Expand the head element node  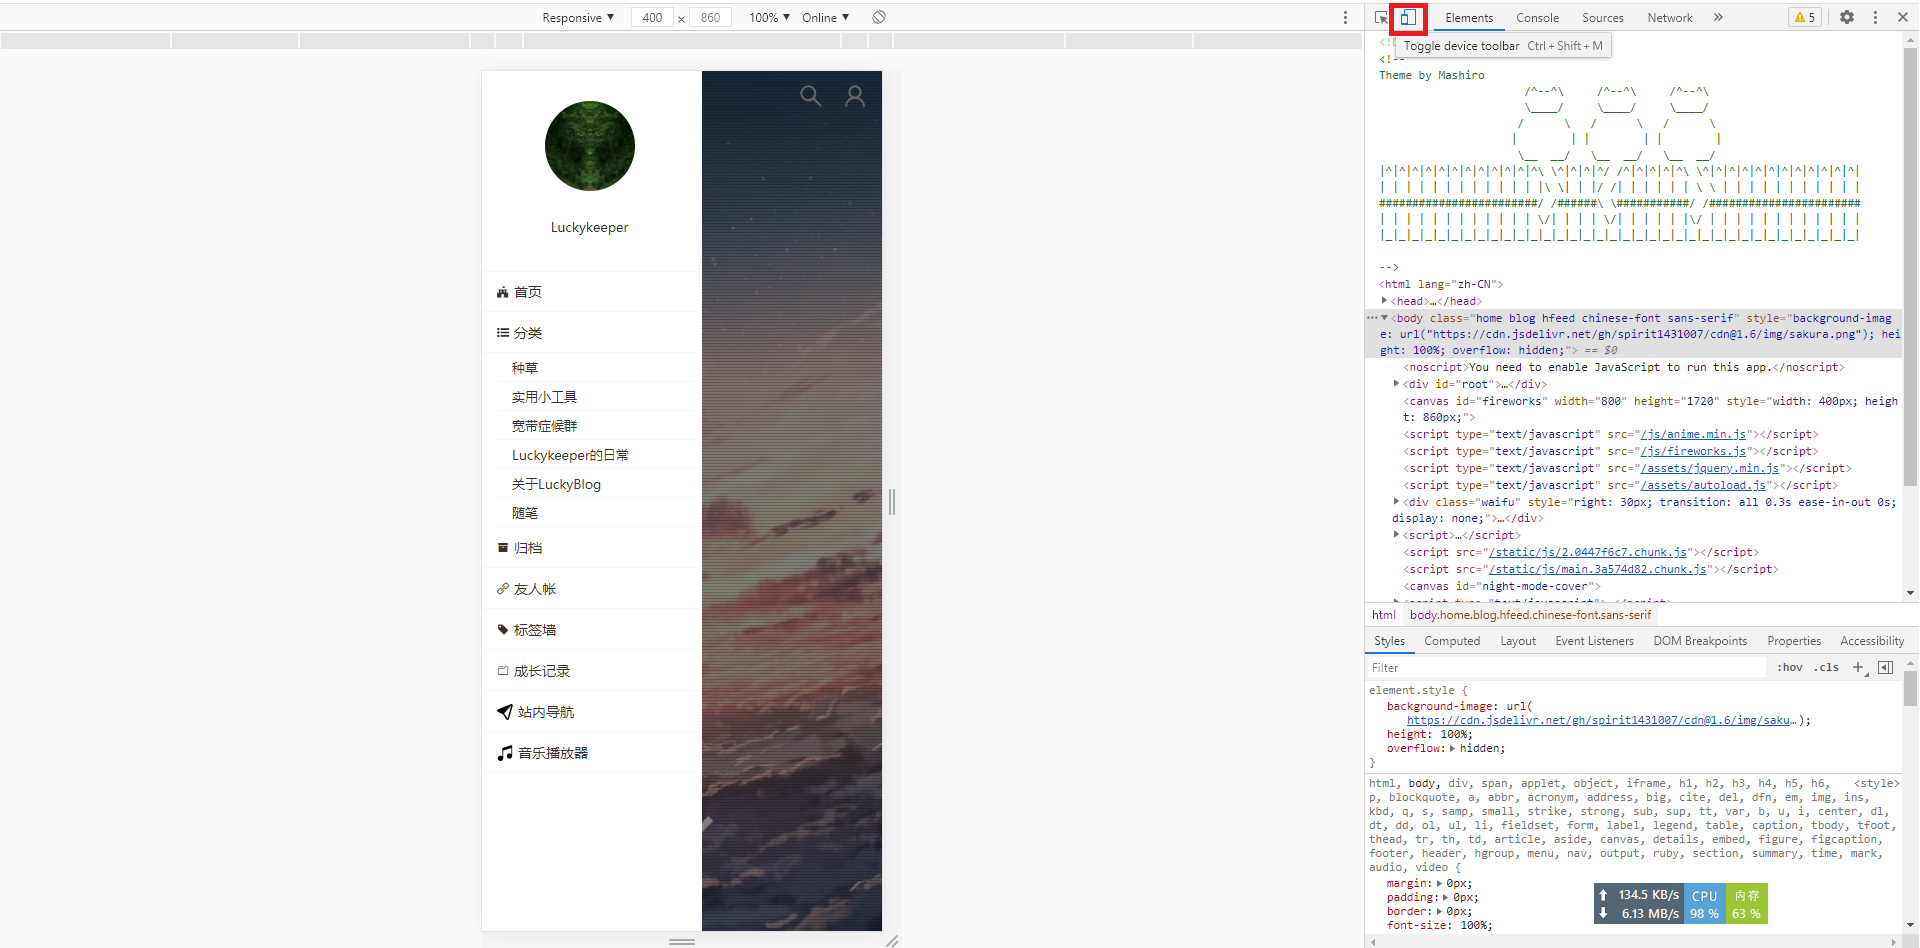[1385, 301]
